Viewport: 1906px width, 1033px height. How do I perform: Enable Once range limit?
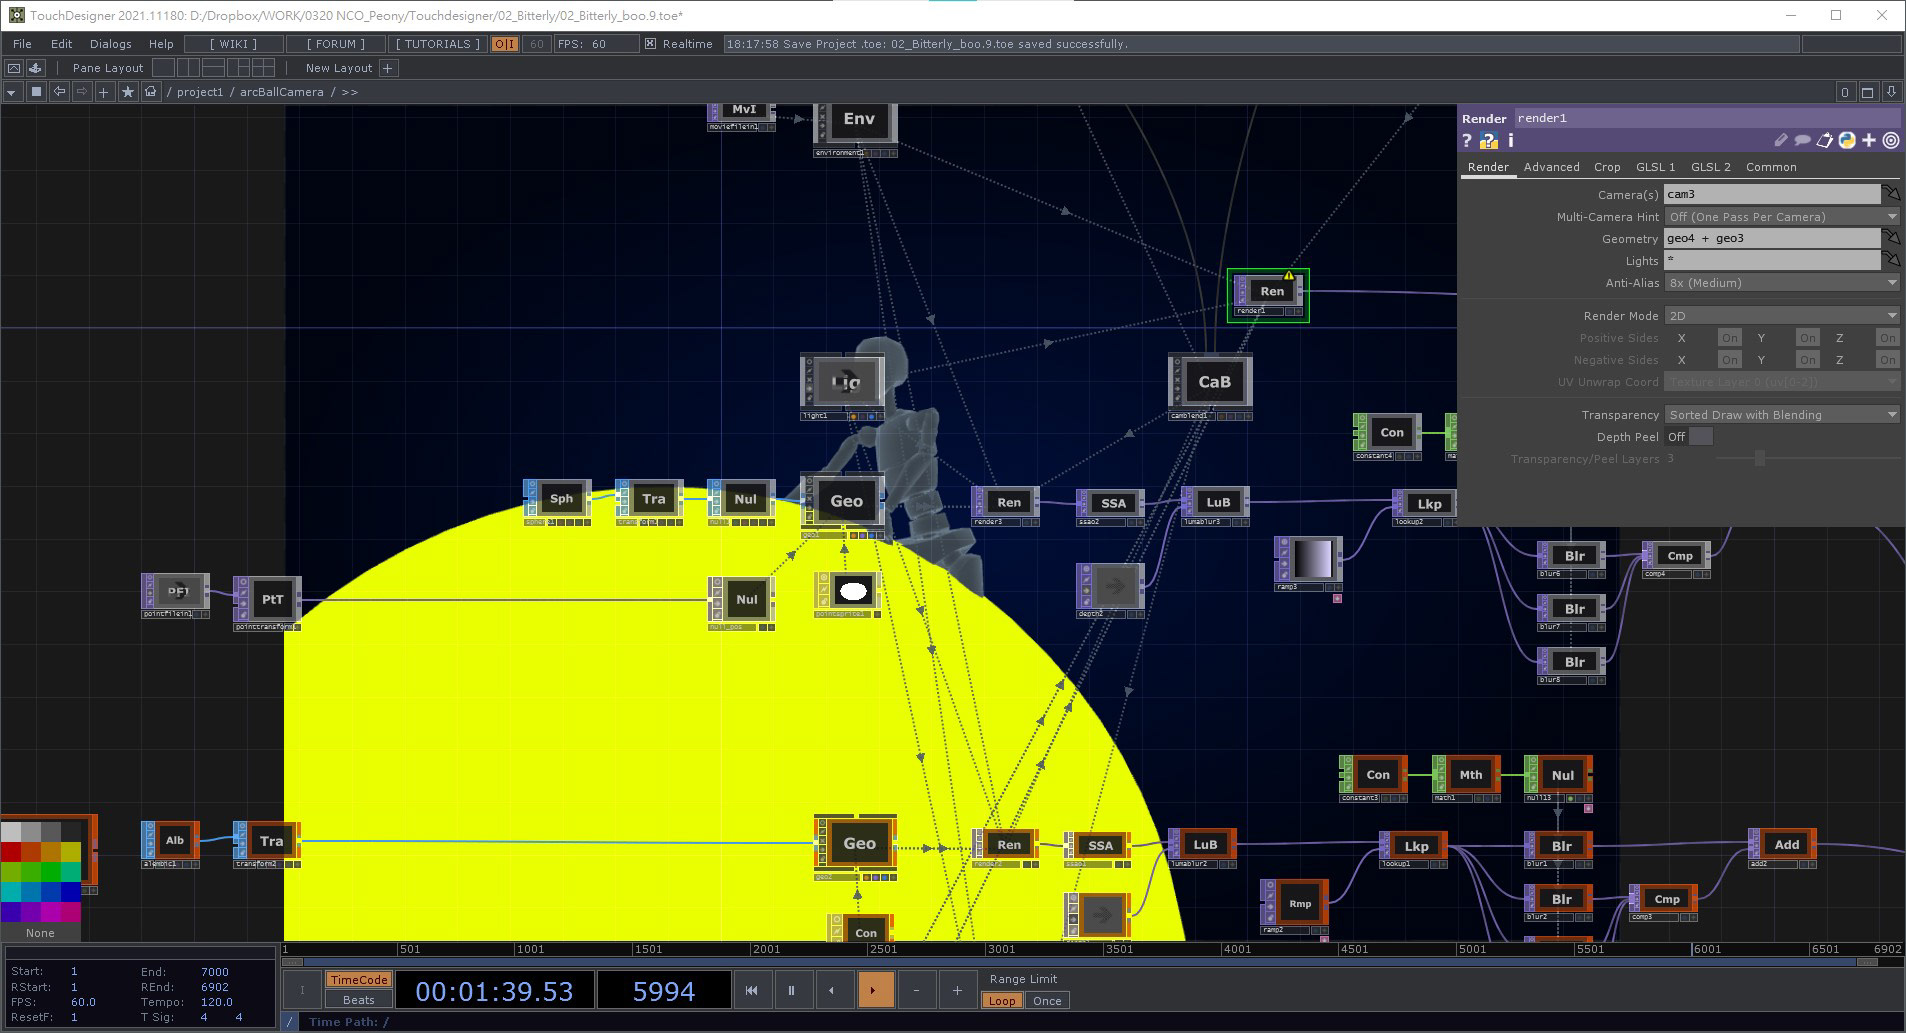(1047, 1000)
